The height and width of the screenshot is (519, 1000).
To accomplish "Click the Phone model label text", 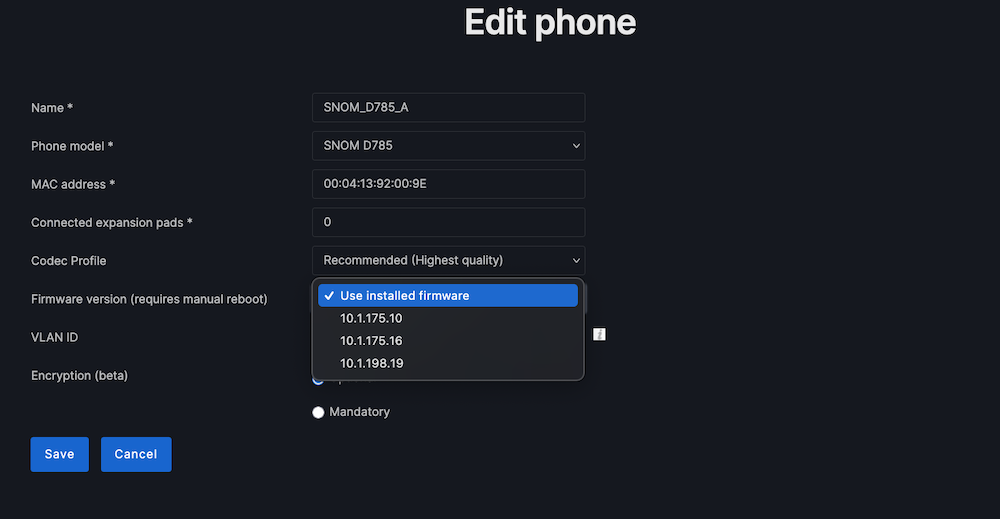I will click(x=72, y=146).
